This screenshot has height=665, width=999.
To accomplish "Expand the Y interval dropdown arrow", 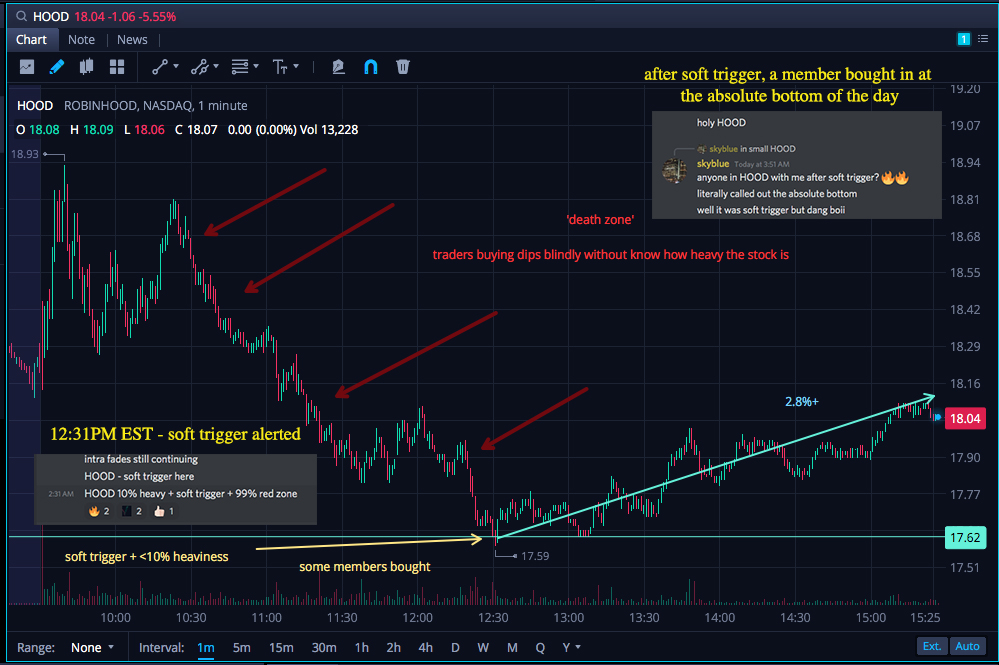I will pyautogui.click(x=578, y=647).
